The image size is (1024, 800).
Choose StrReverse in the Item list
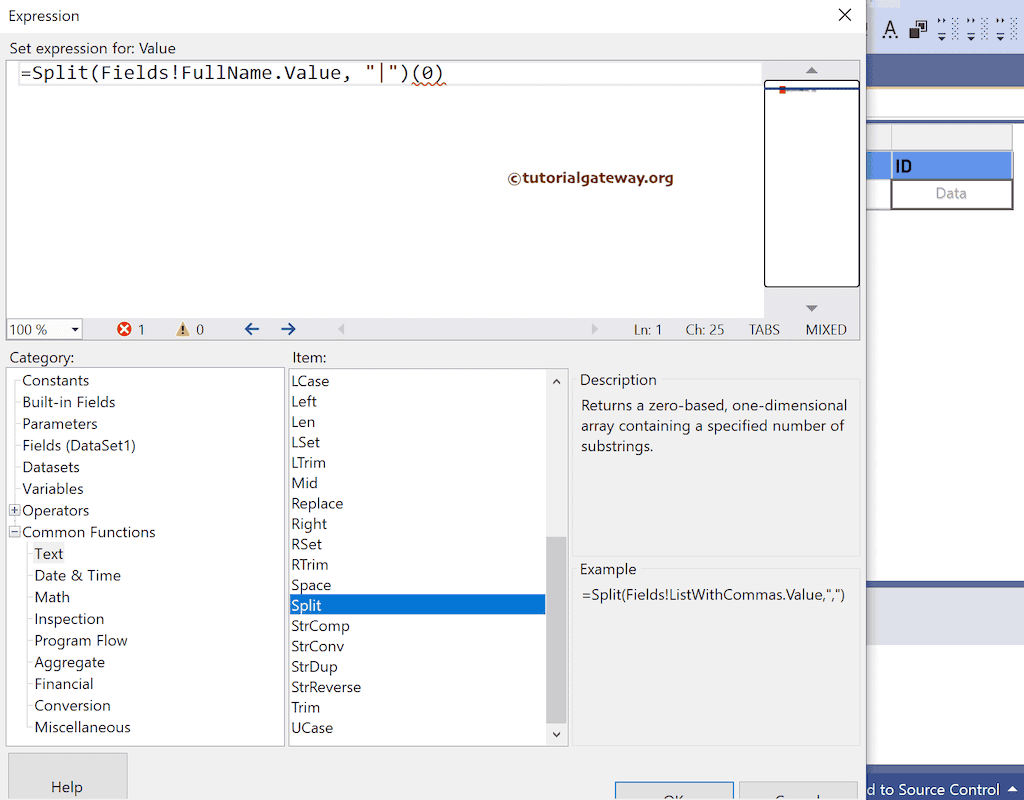(x=326, y=687)
